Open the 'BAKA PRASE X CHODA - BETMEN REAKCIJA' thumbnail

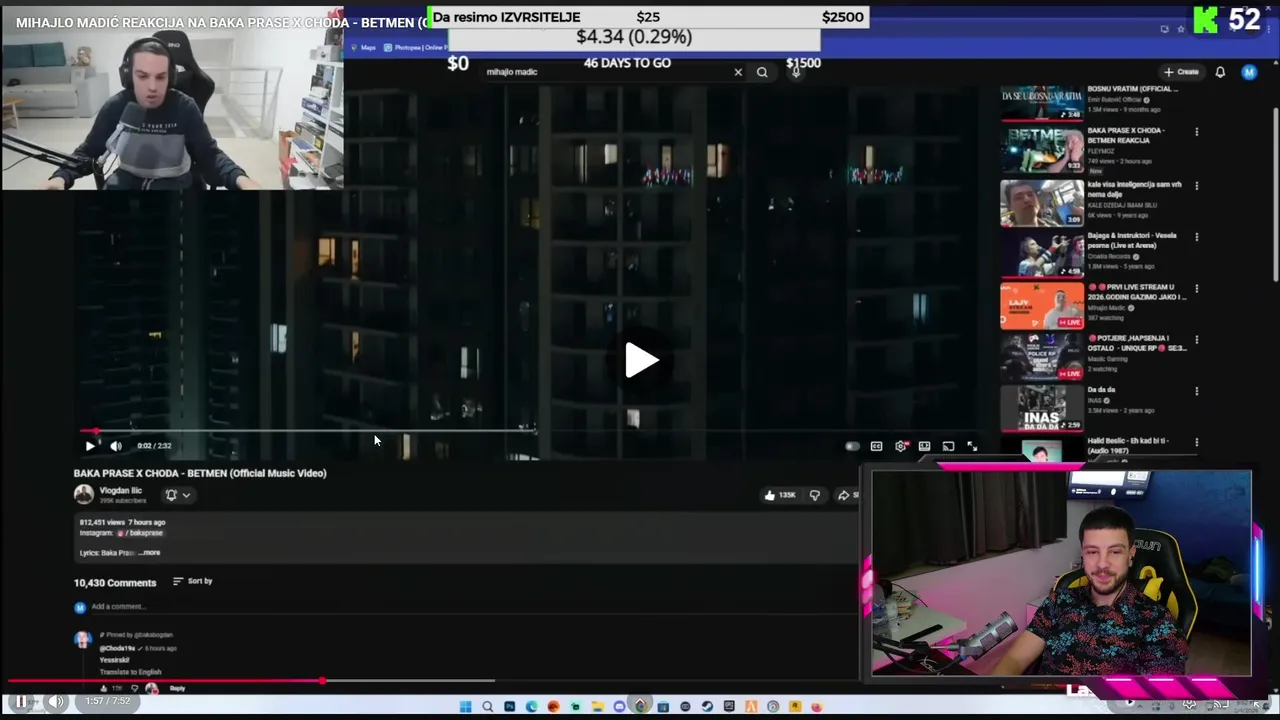[x=1042, y=150]
